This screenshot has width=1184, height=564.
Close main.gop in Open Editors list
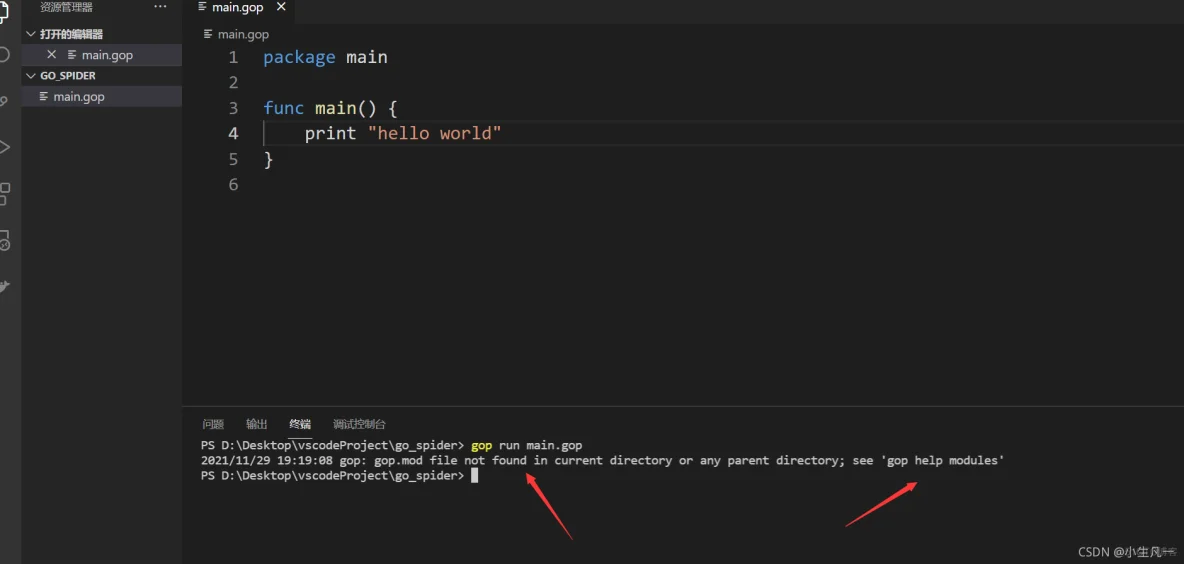point(51,54)
